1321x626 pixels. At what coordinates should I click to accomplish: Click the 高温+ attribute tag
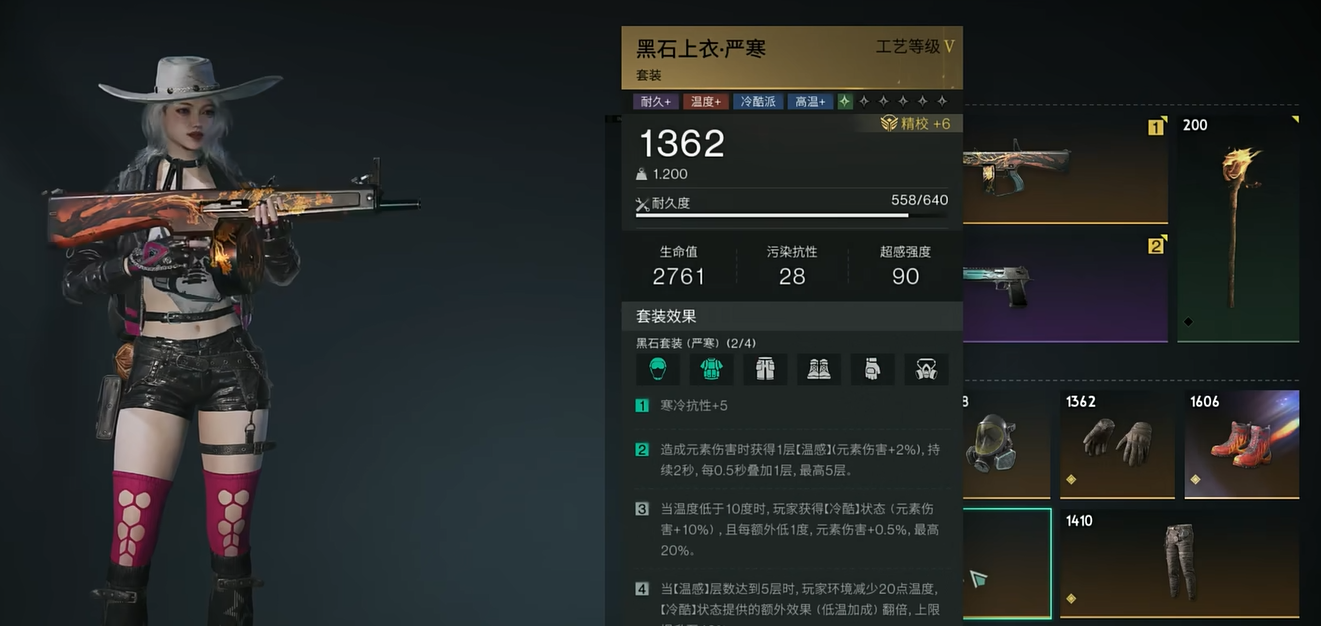(x=809, y=102)
